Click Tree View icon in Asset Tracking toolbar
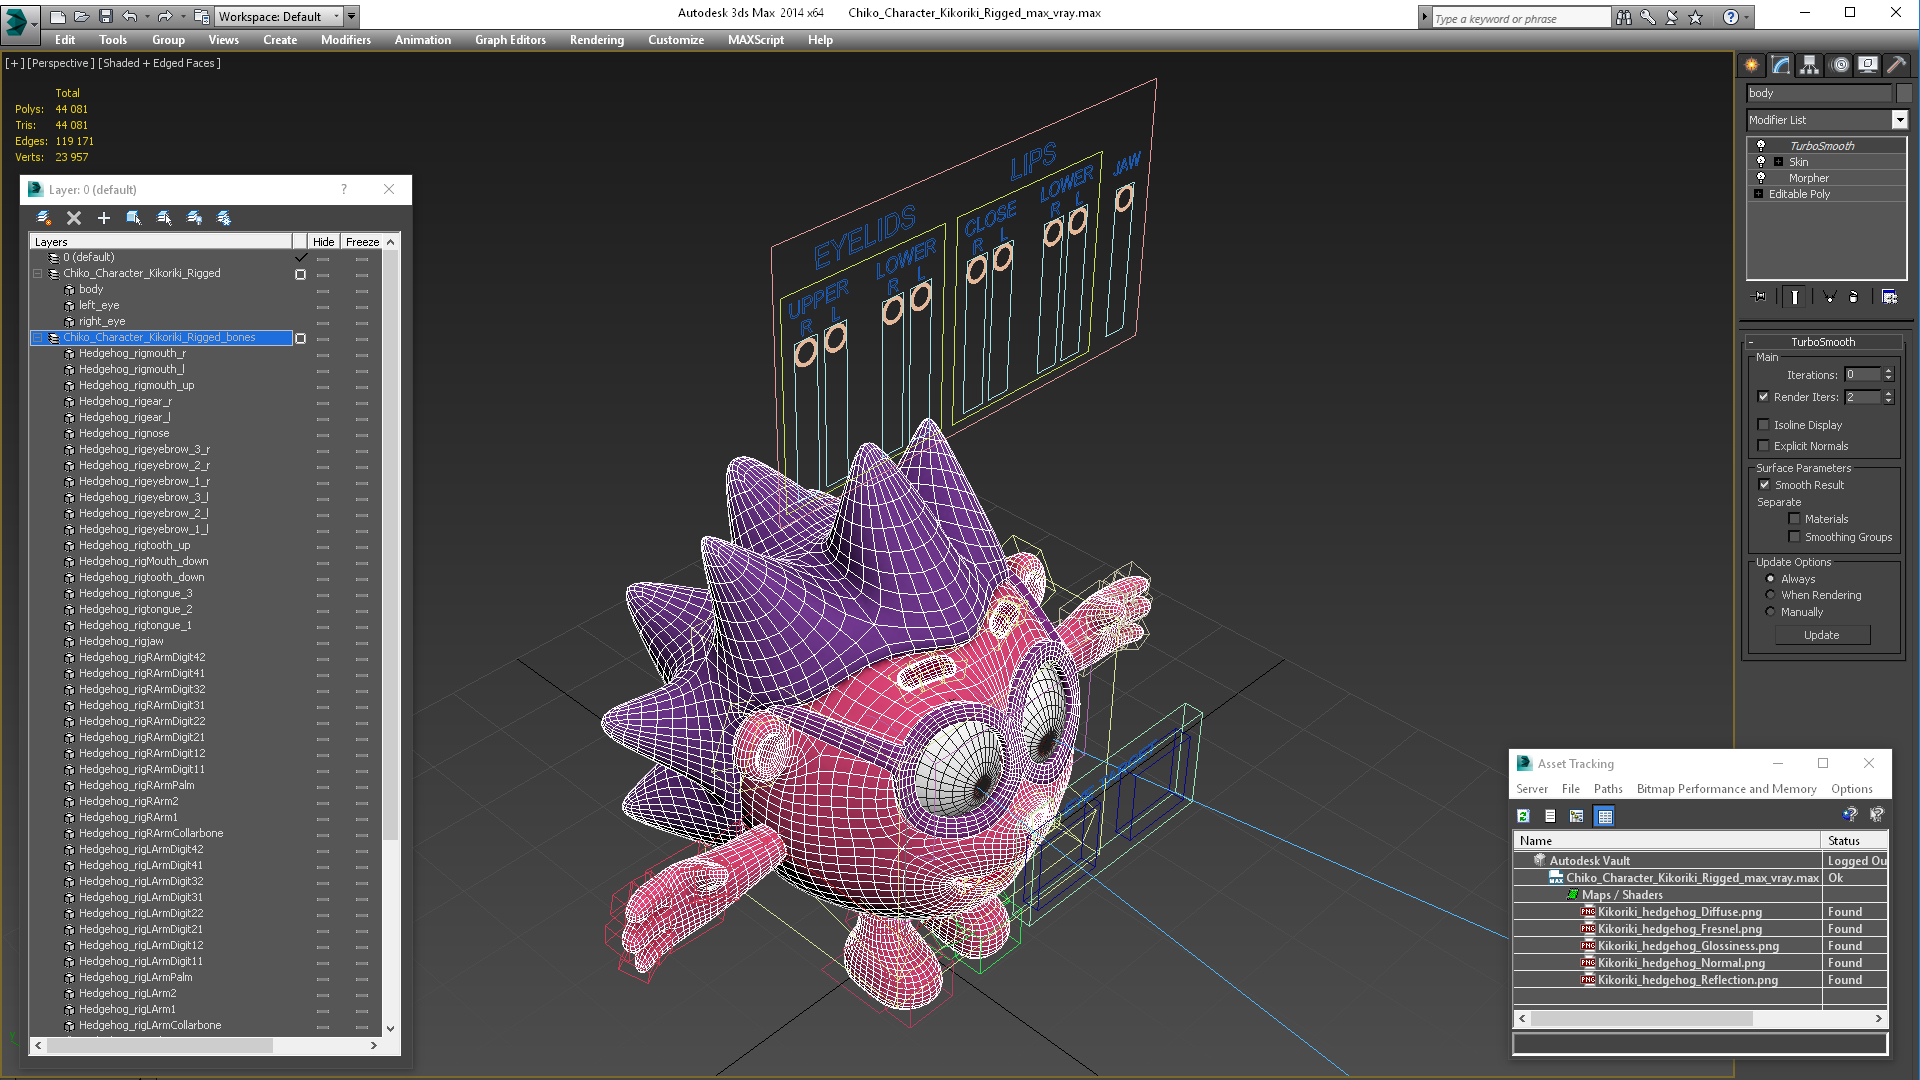Image resolution: width=1920 pixels, height=1080 pixels. [1577, 816]
